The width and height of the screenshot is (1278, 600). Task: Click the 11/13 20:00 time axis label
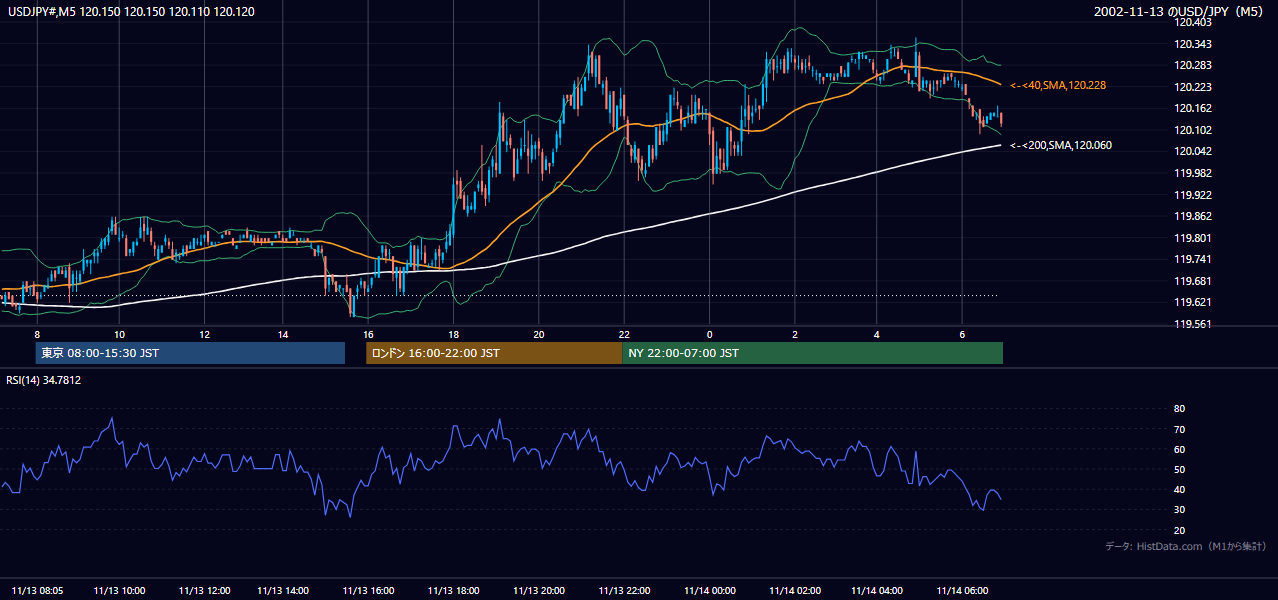[539, 590]
